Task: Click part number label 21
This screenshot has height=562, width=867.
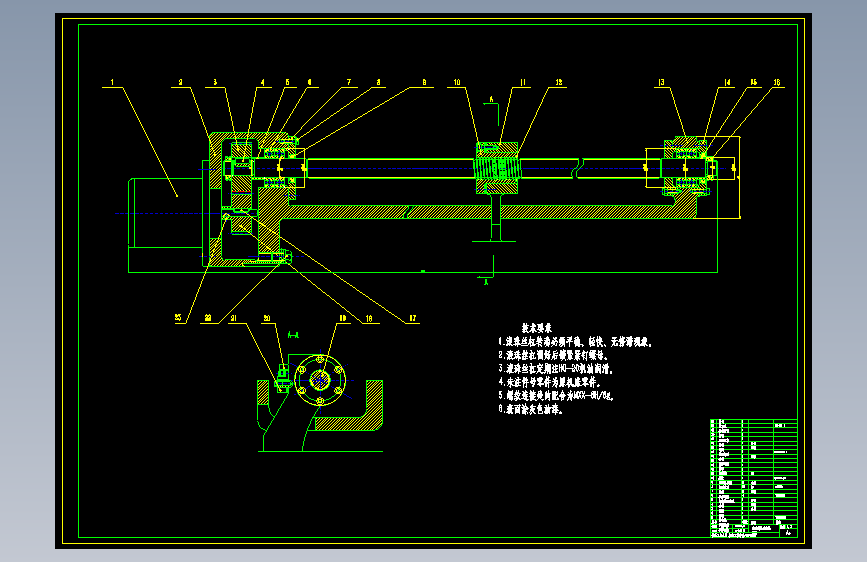Action: point(234,318)
